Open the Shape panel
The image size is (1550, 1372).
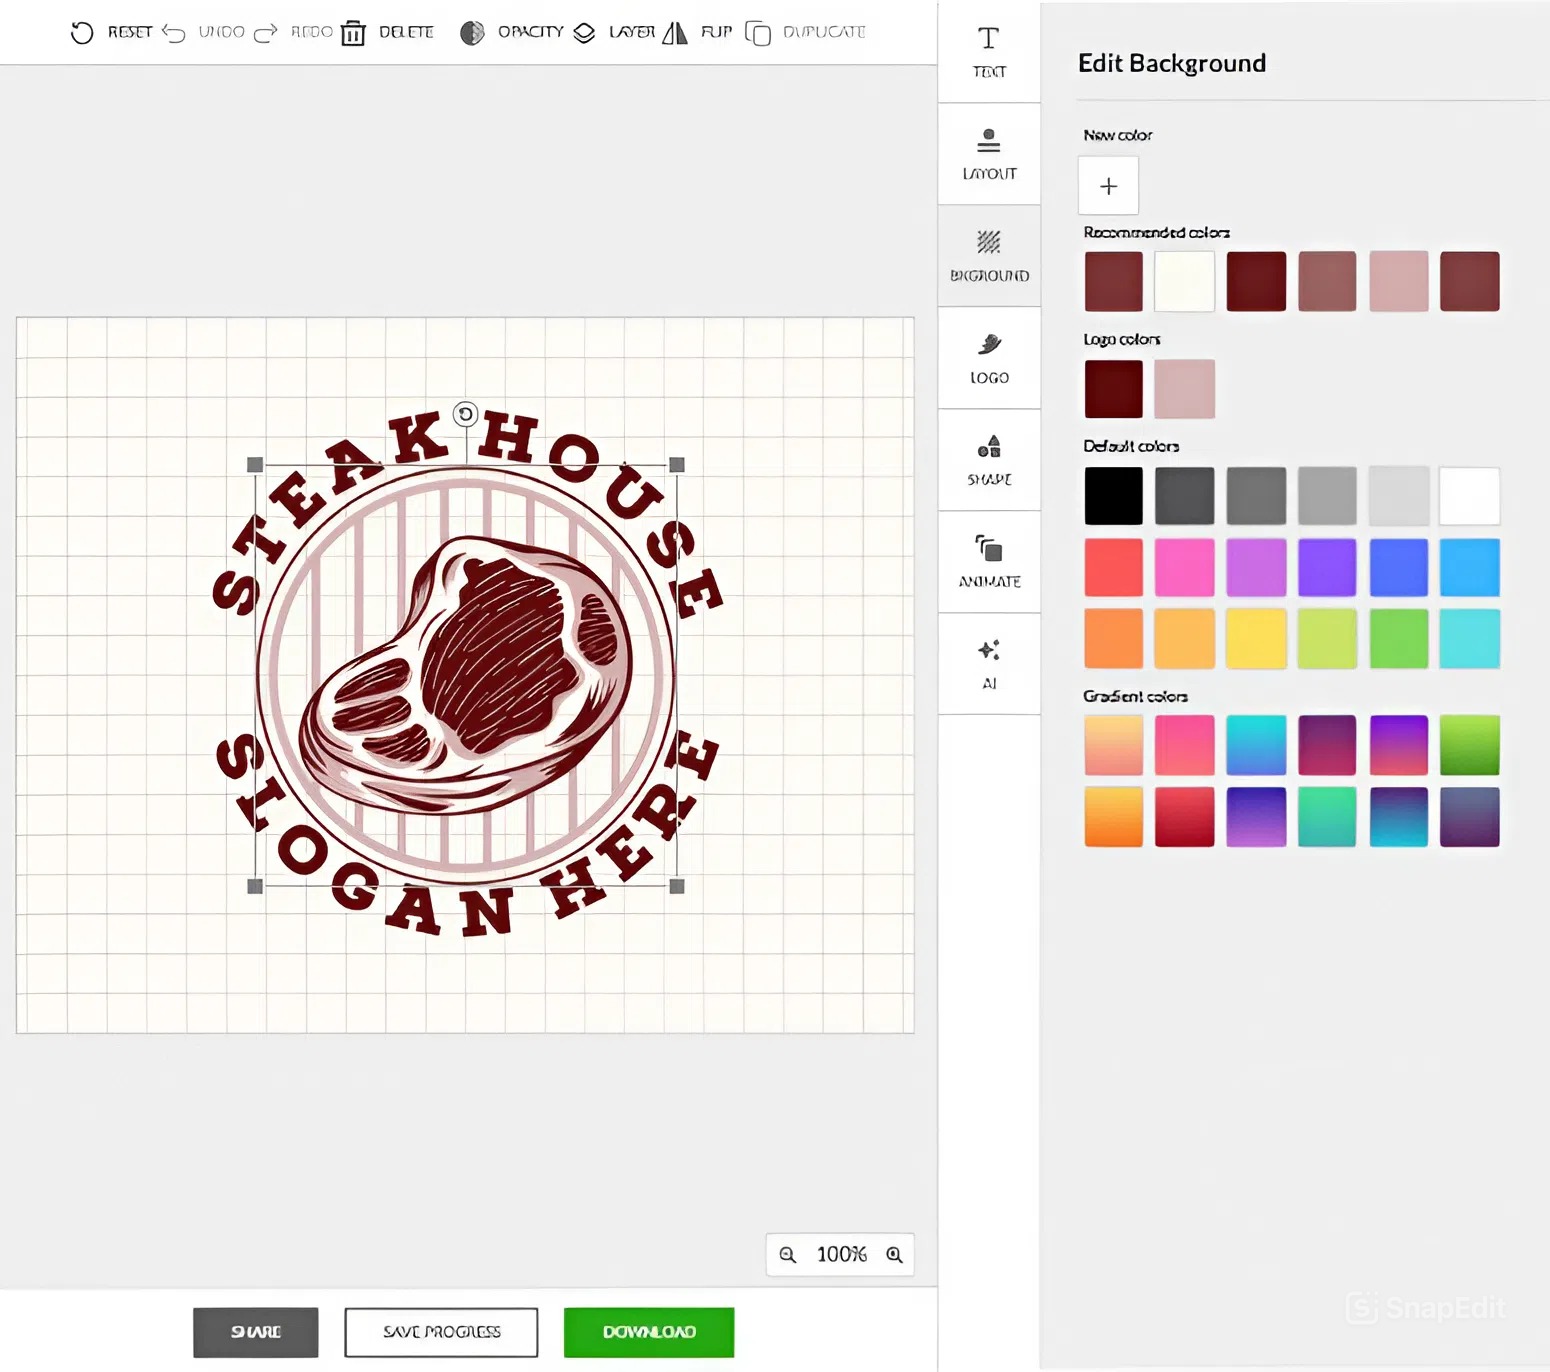tap(989, 460)
